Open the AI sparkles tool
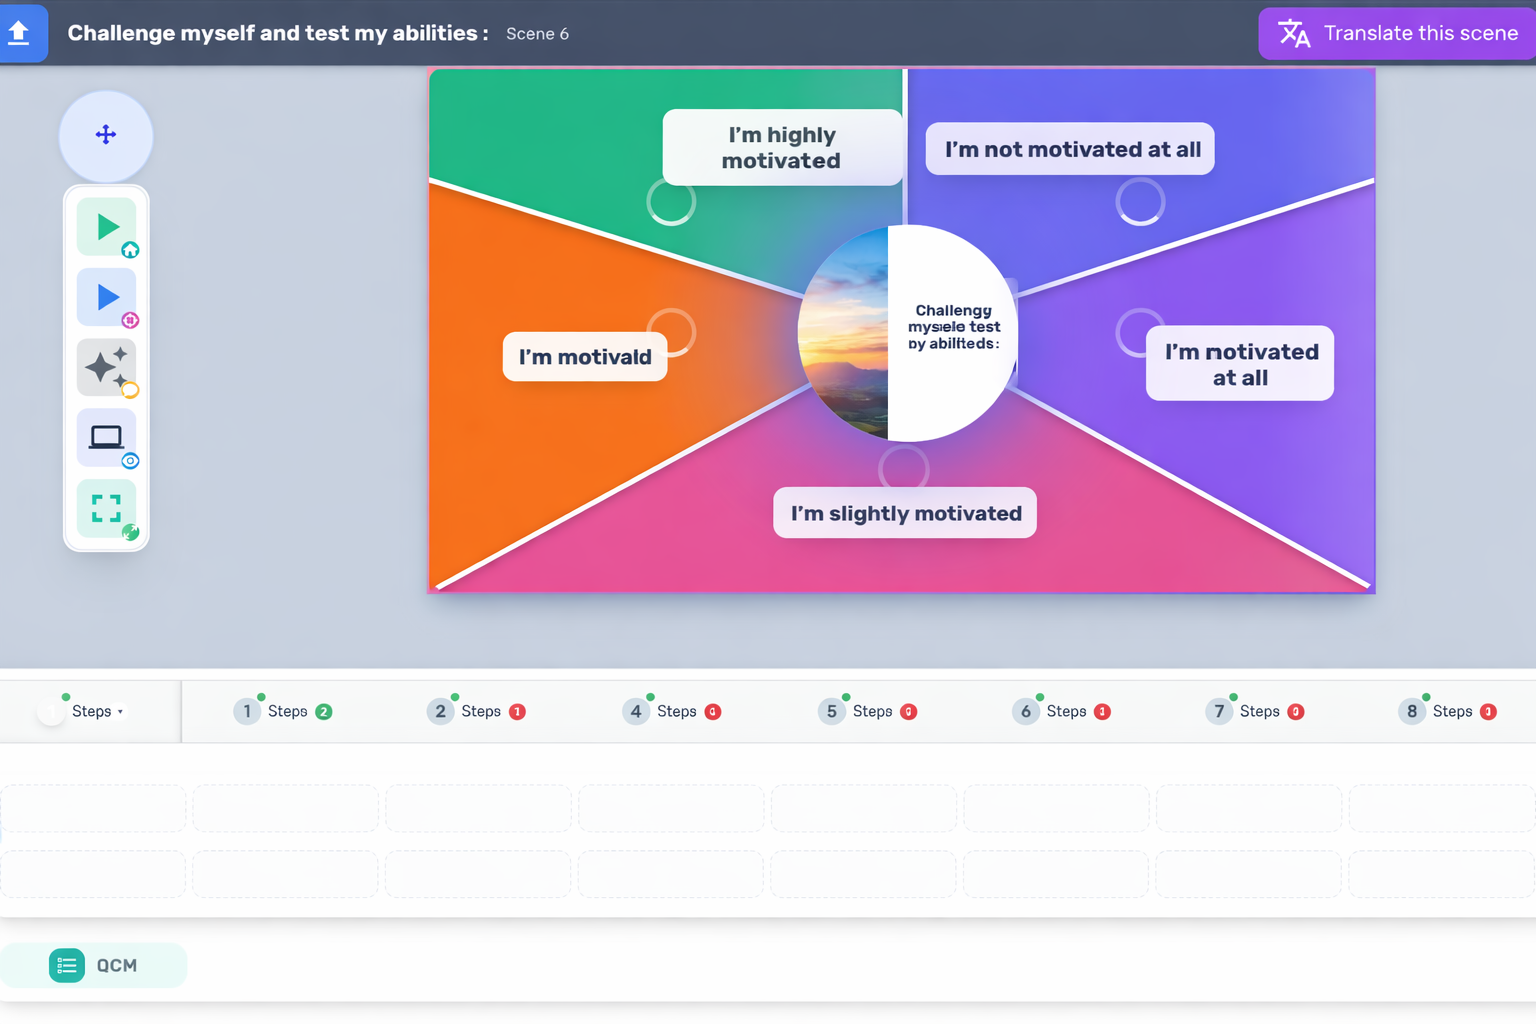The width and height of the screenshot is (1536, 1024). (106, 366)
